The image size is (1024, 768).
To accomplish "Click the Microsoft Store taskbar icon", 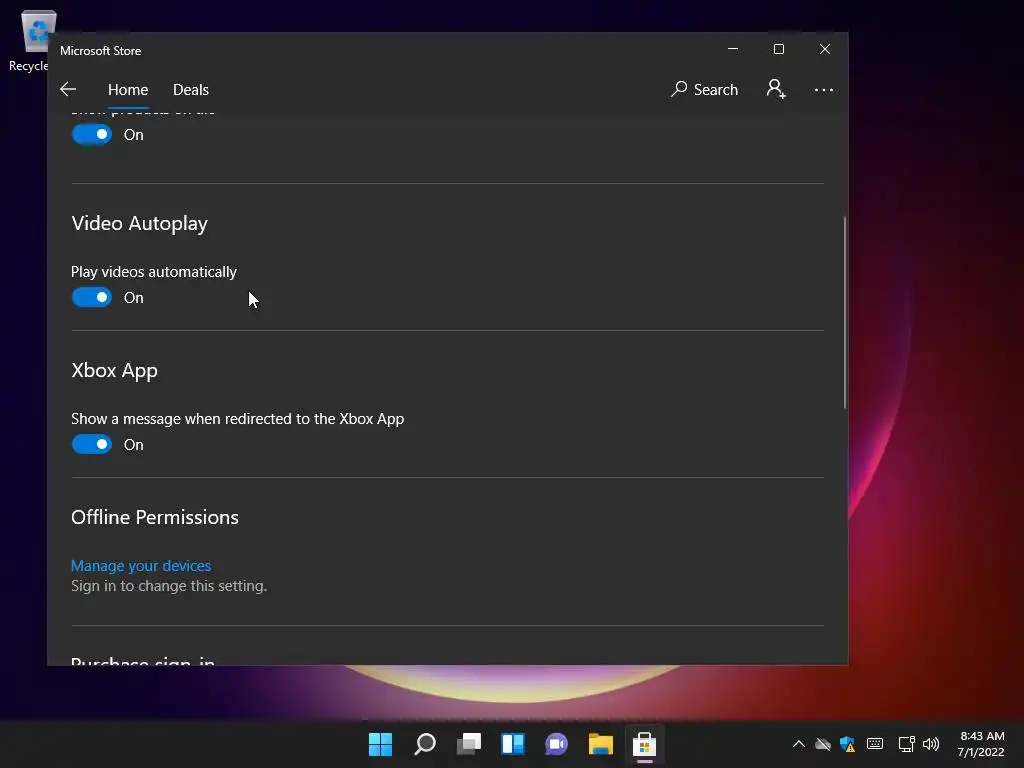I will [x=645, y=744].
